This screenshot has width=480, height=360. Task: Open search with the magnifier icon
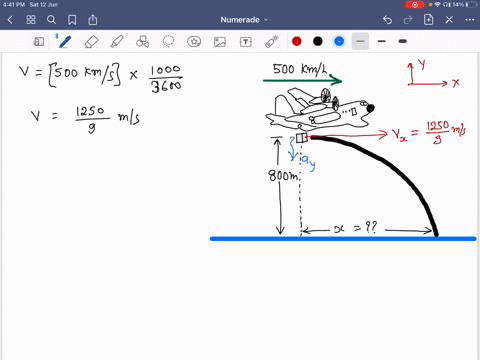51,20
